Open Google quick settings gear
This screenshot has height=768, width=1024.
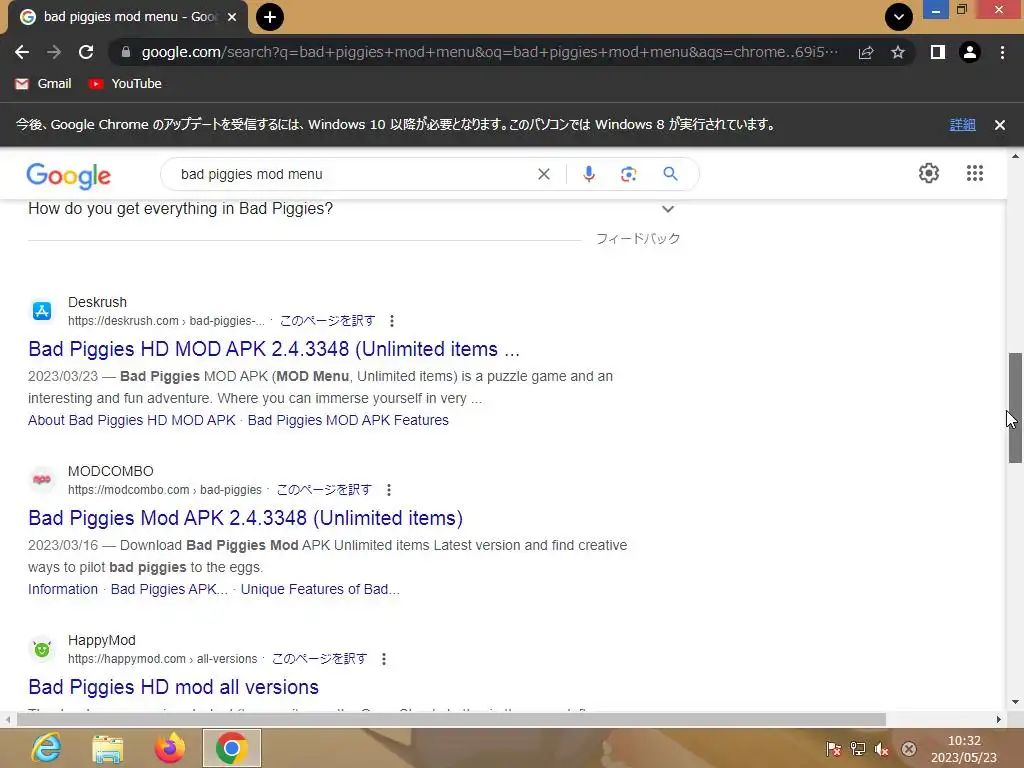[929, 173]
